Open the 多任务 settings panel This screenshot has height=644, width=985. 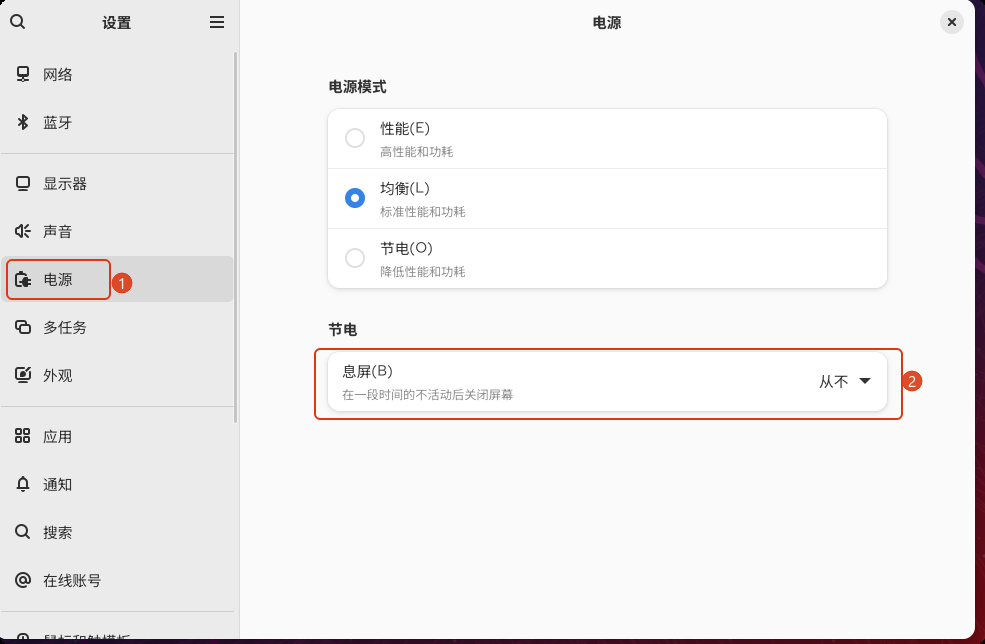coord(117,327)
